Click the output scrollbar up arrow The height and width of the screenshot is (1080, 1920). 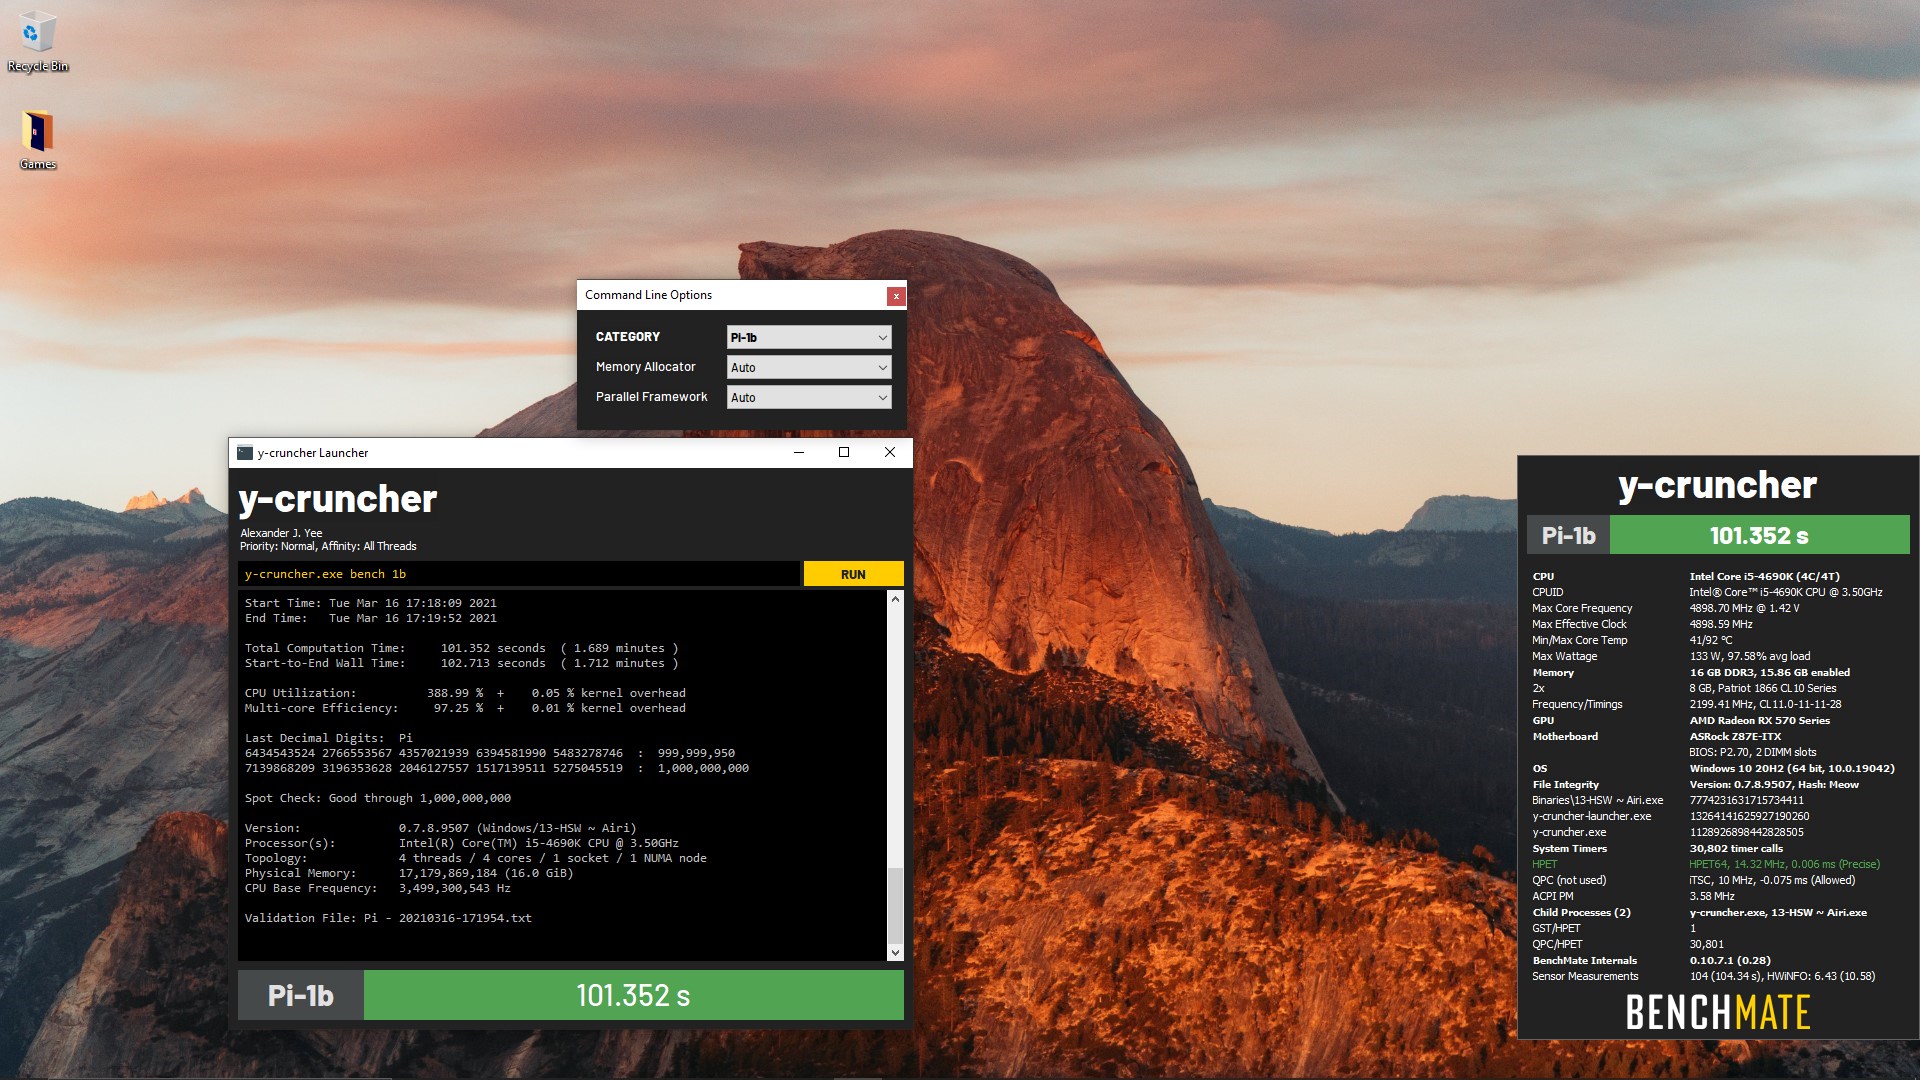[x=895, y=599]
